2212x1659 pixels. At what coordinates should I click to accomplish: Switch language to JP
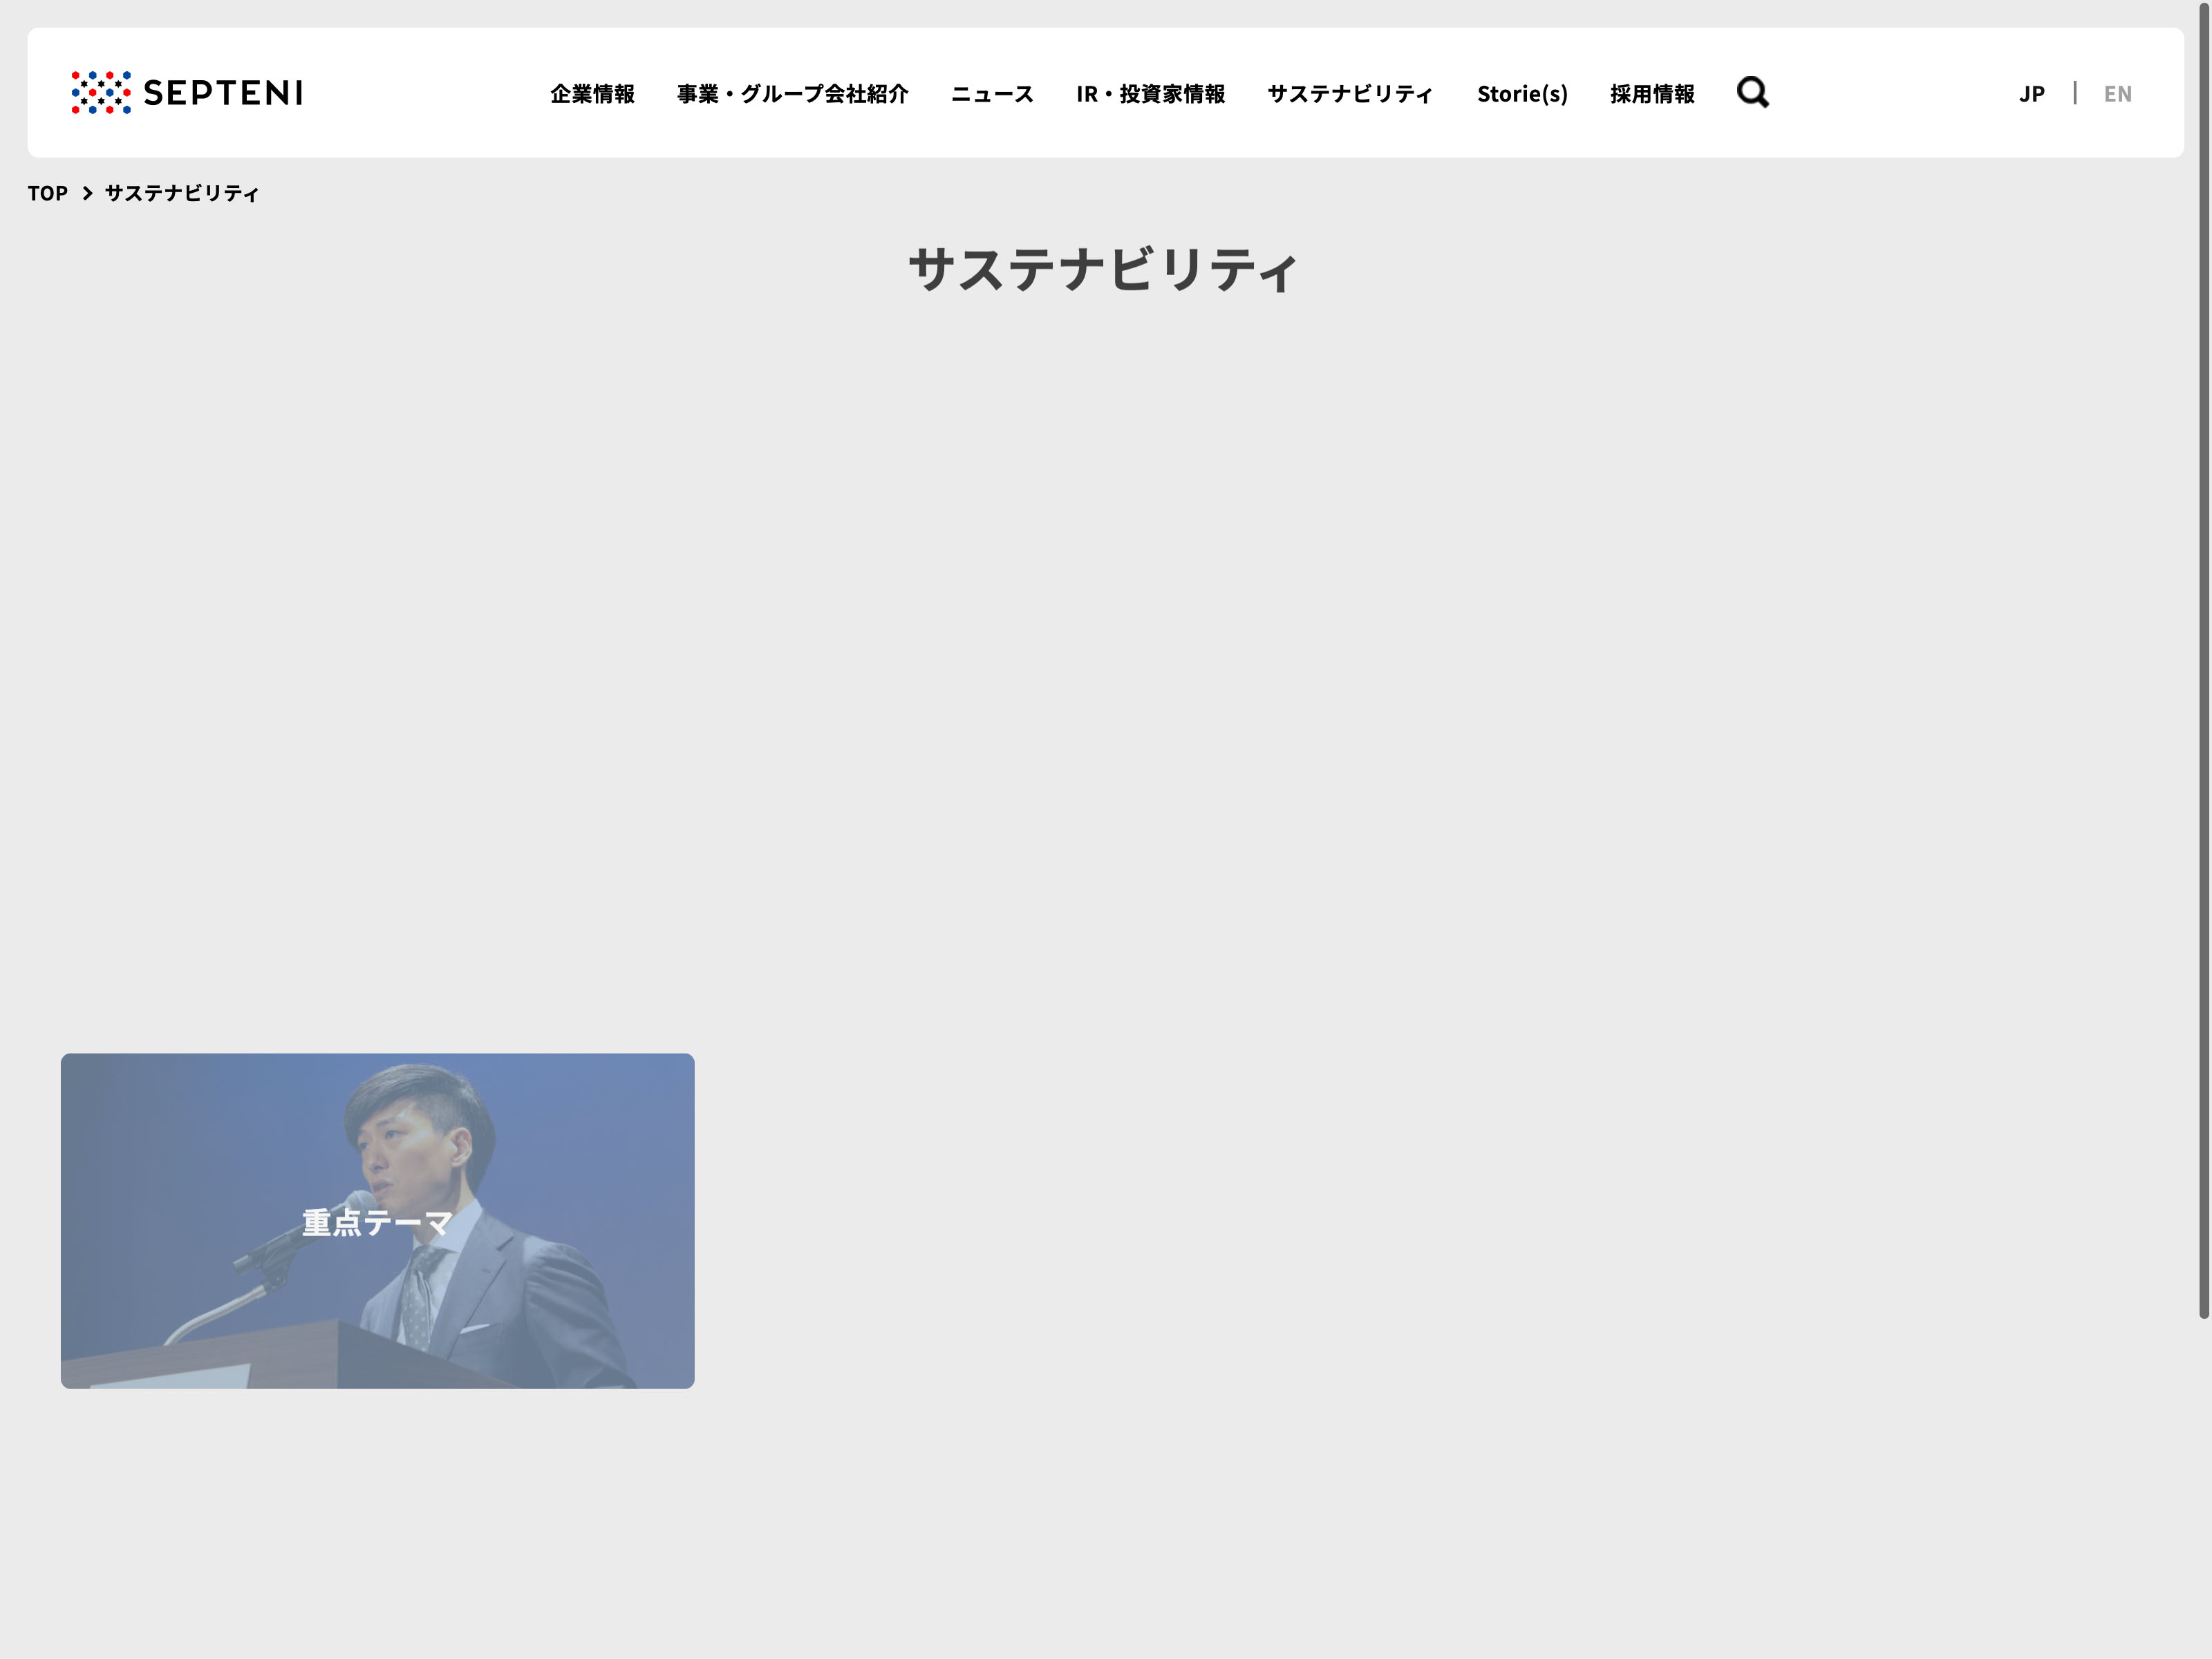tap(2031, 94)
